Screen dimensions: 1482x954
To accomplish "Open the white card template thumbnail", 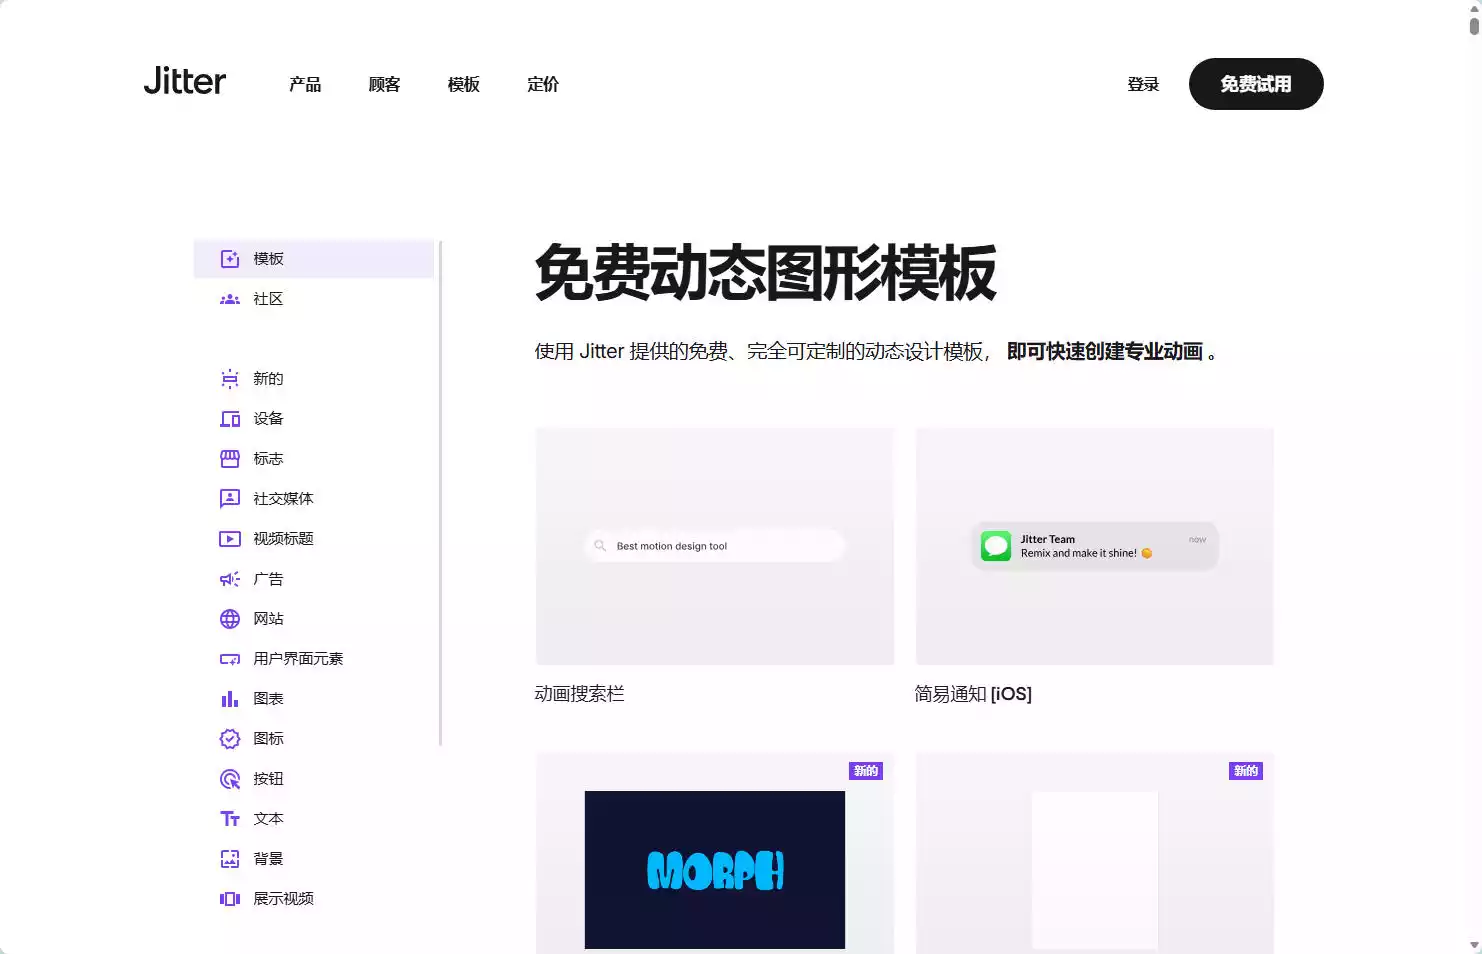I will click(1095, 853).
